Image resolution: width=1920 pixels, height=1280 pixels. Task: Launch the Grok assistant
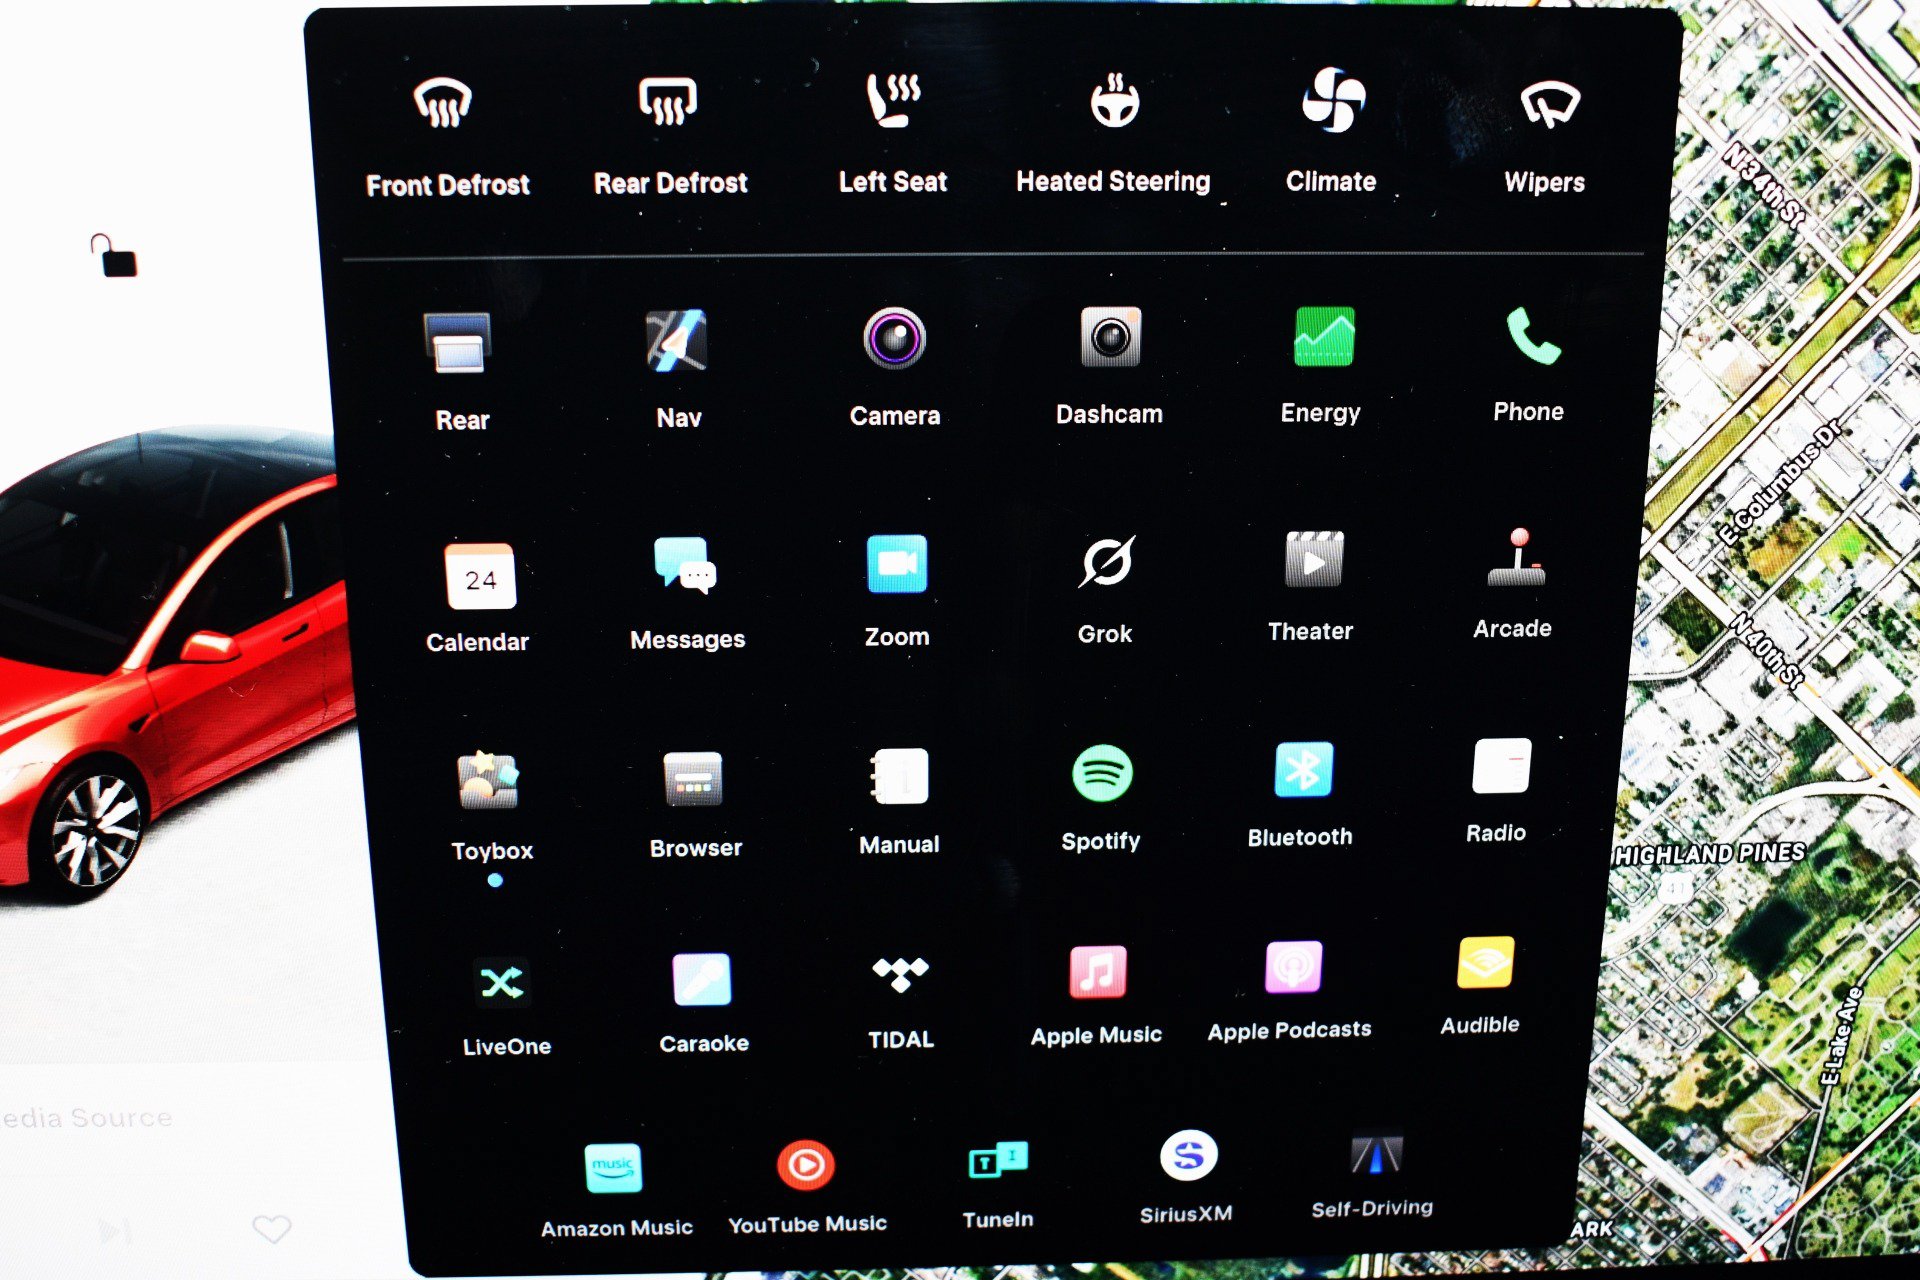1105,589
